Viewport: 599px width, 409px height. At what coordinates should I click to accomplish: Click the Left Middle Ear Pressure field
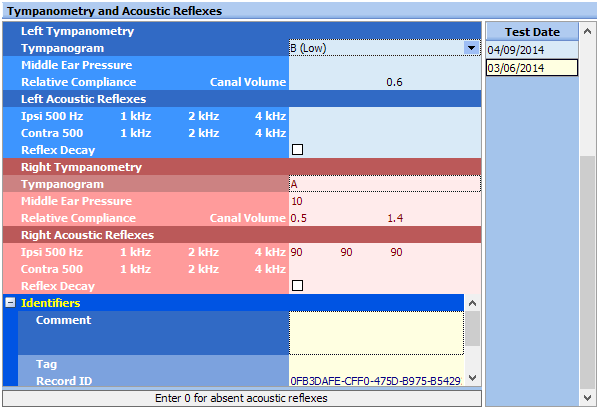tap(385, 65)
